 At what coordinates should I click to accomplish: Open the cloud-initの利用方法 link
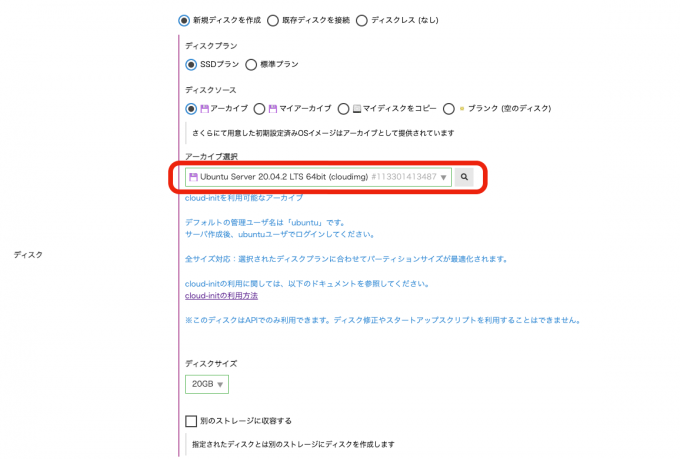(x=221, y=296)
